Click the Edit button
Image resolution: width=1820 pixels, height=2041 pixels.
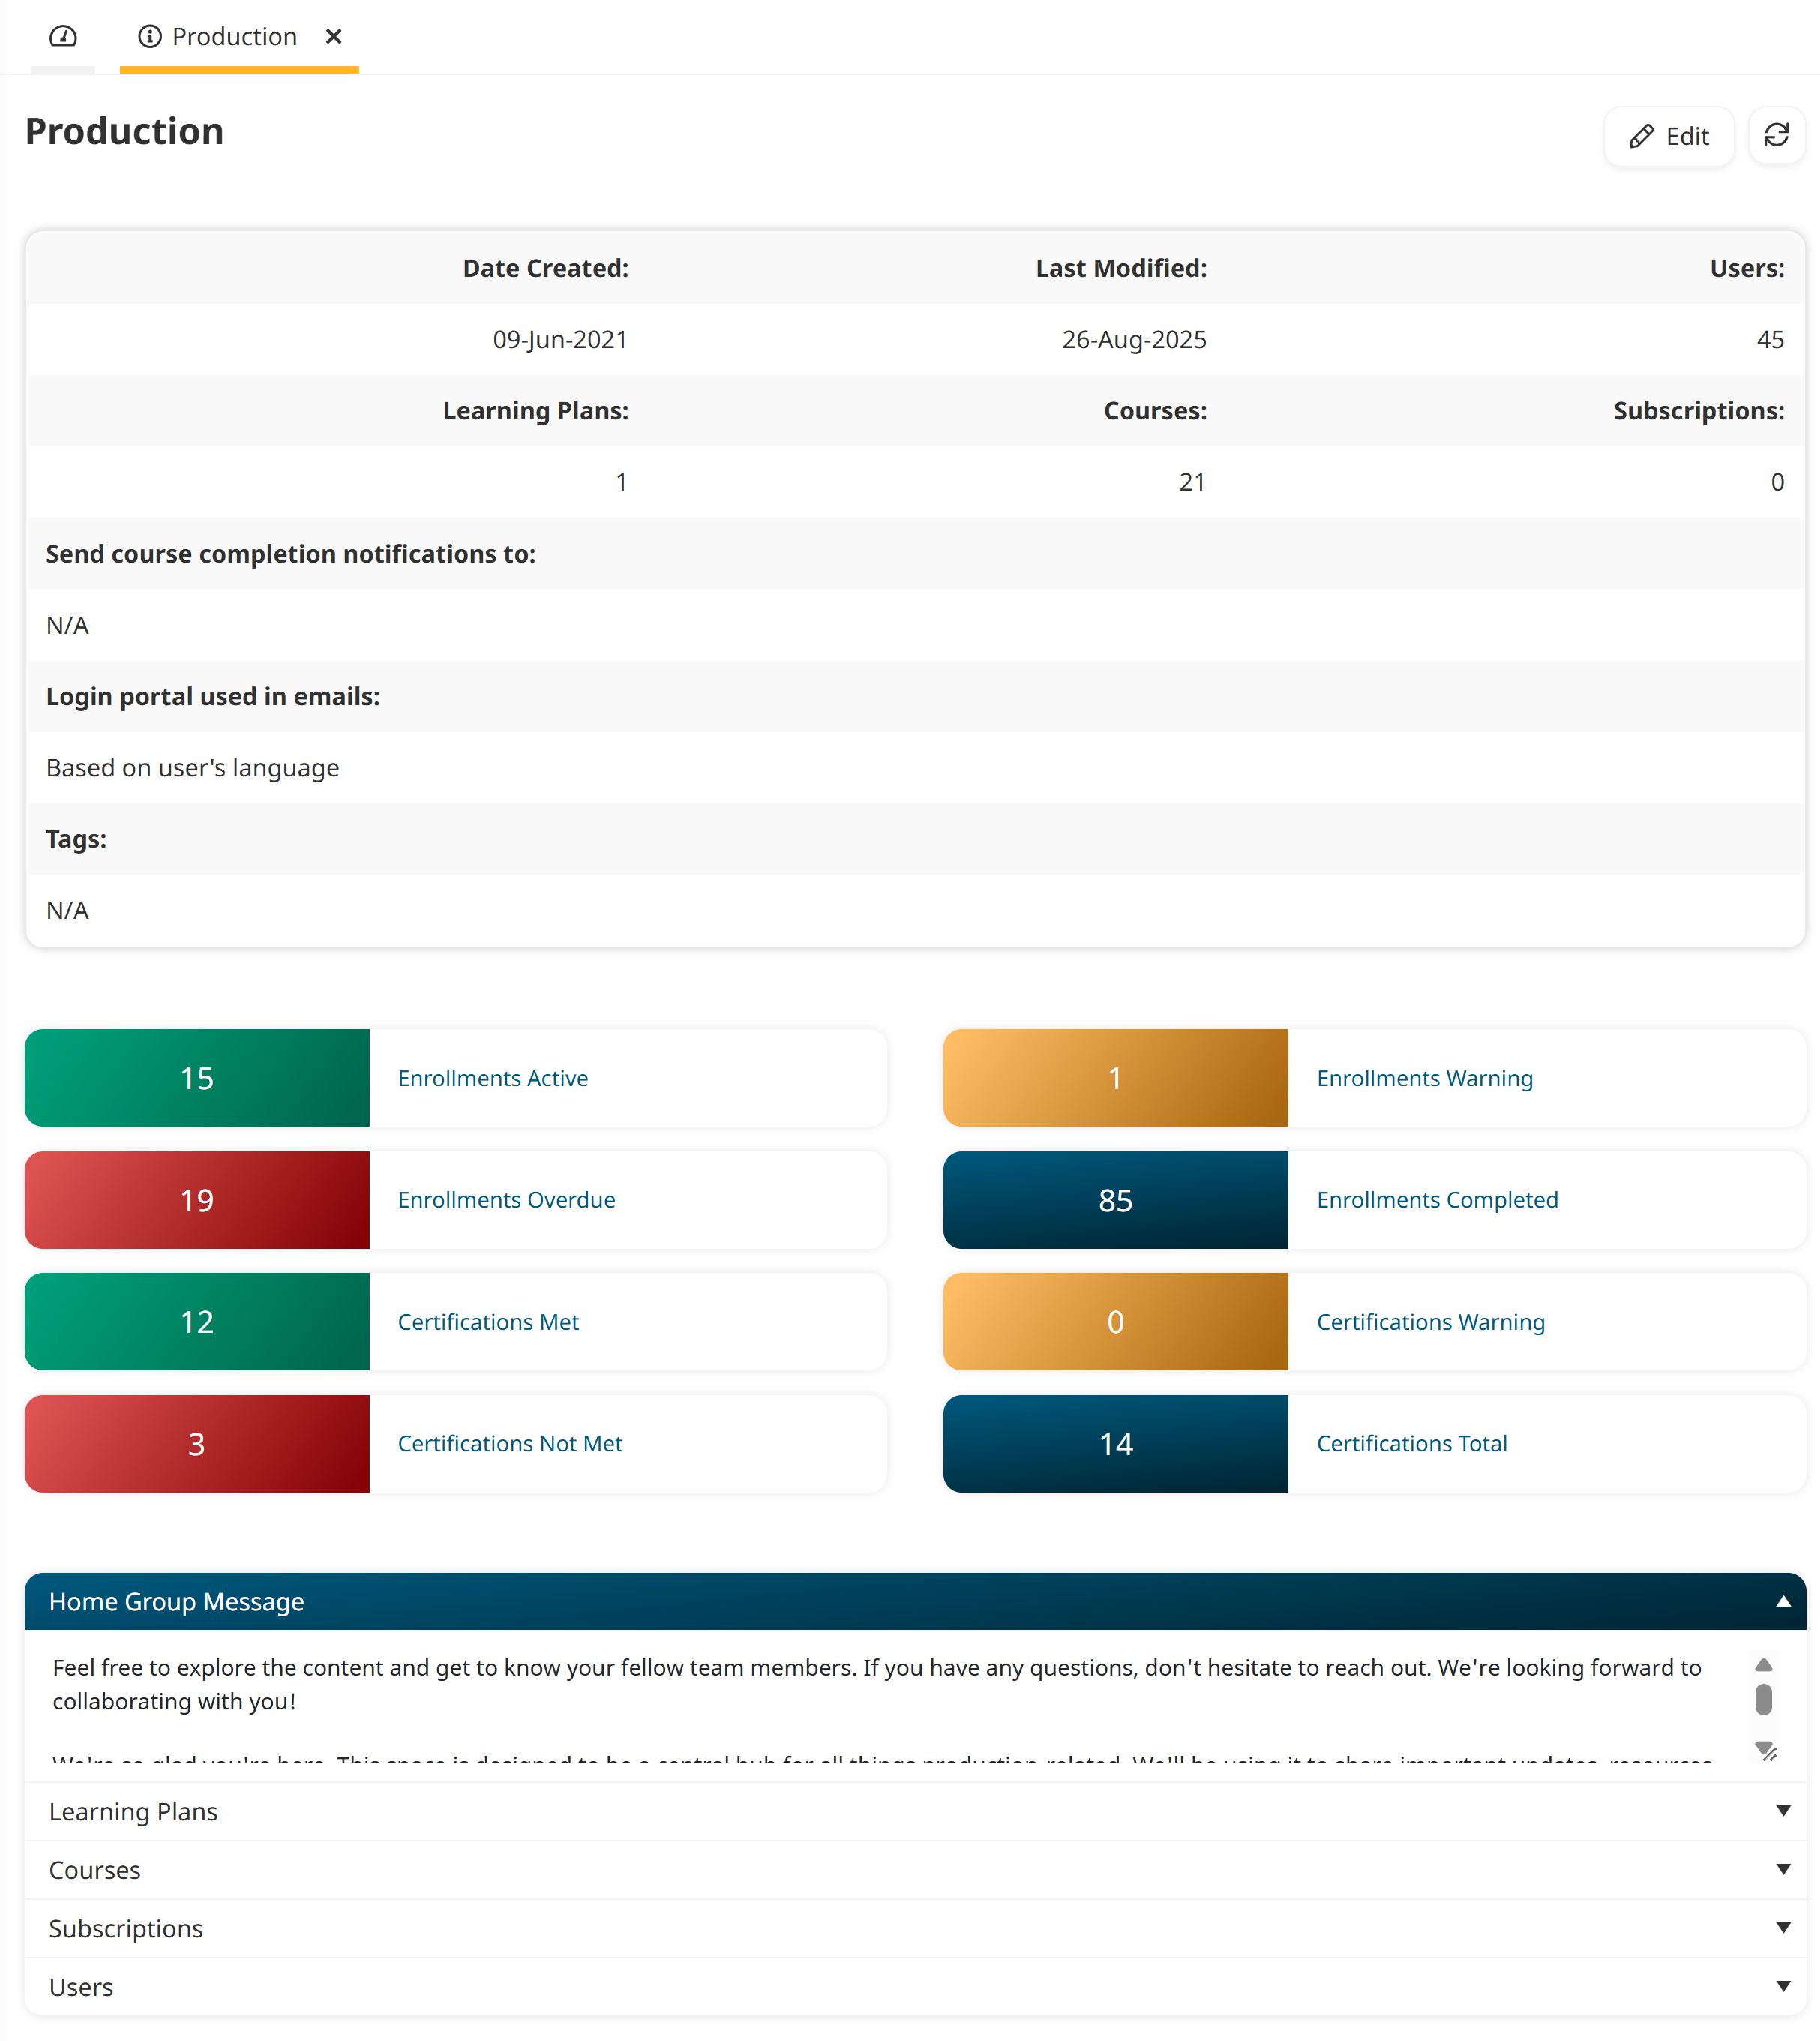[1668, 136]
